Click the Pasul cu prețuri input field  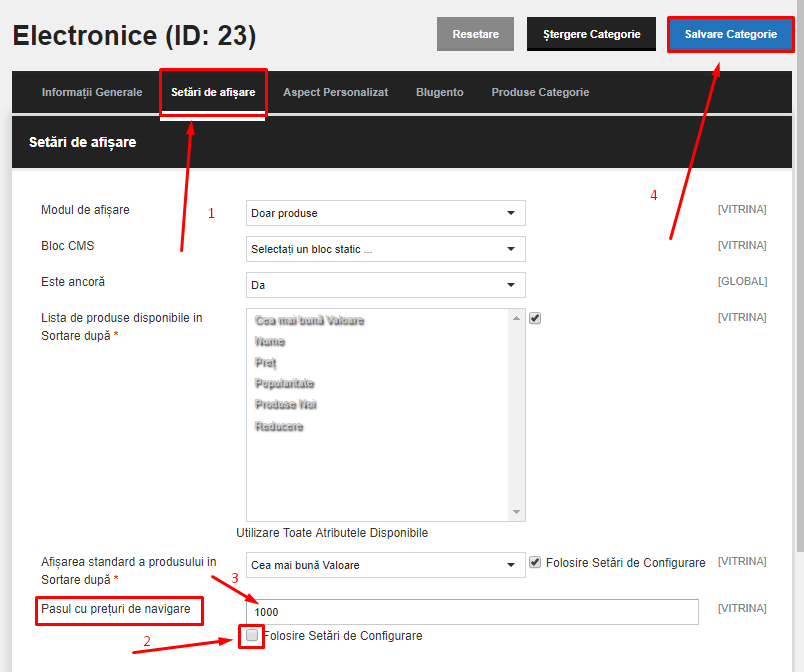click(x=472, y=612)
